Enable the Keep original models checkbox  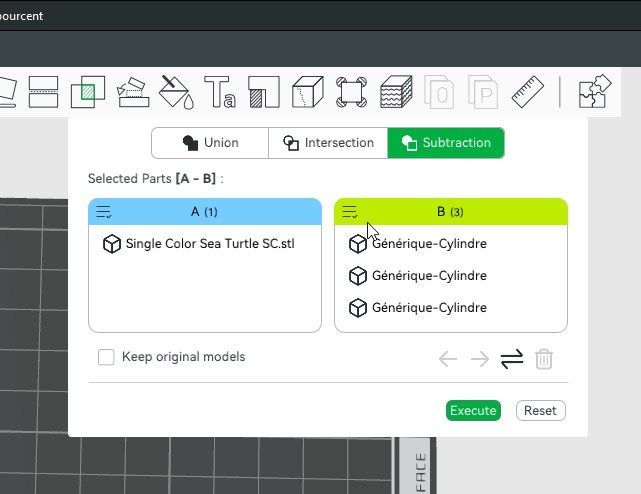click(x=106, y=357)
